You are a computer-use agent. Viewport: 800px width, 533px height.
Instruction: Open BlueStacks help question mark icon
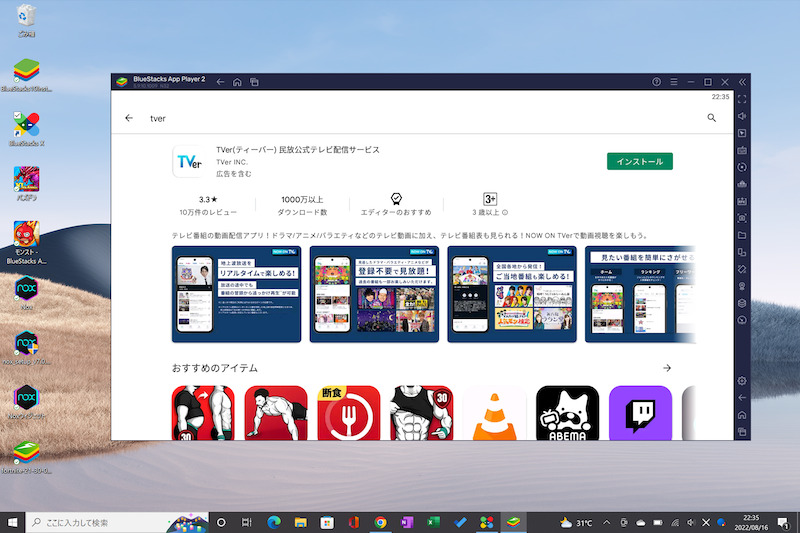click(x=657, y=81)
